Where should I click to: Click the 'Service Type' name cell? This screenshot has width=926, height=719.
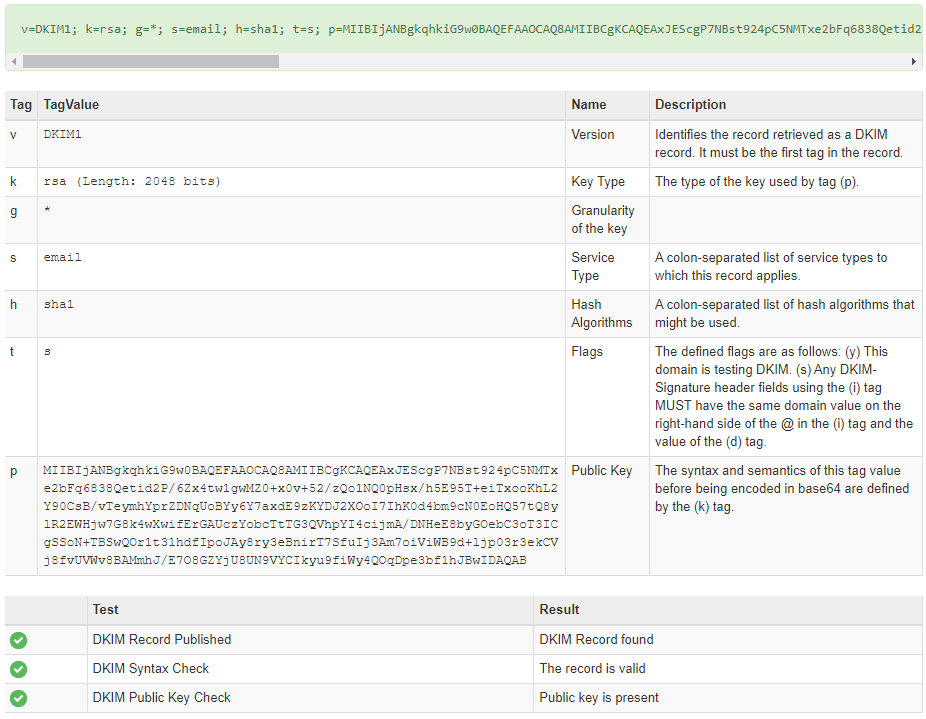coord(592,266)
